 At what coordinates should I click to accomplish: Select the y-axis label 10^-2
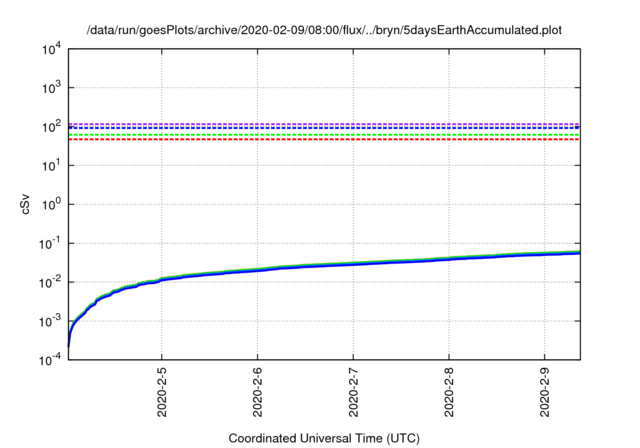49,282
